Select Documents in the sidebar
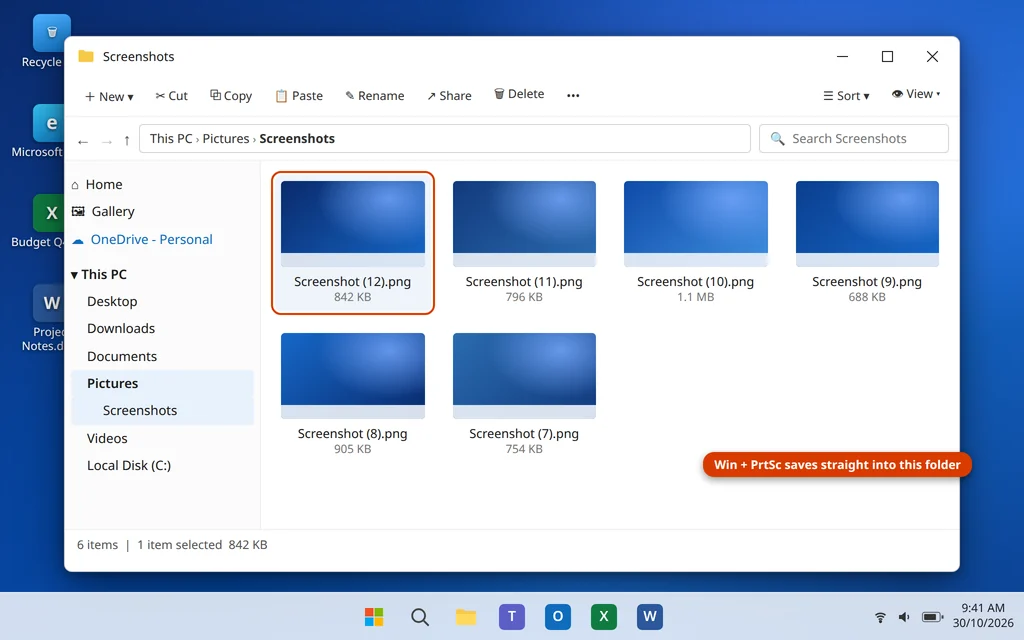The height and width of the screenshot is (640, 1024). [x=122, y=356]
